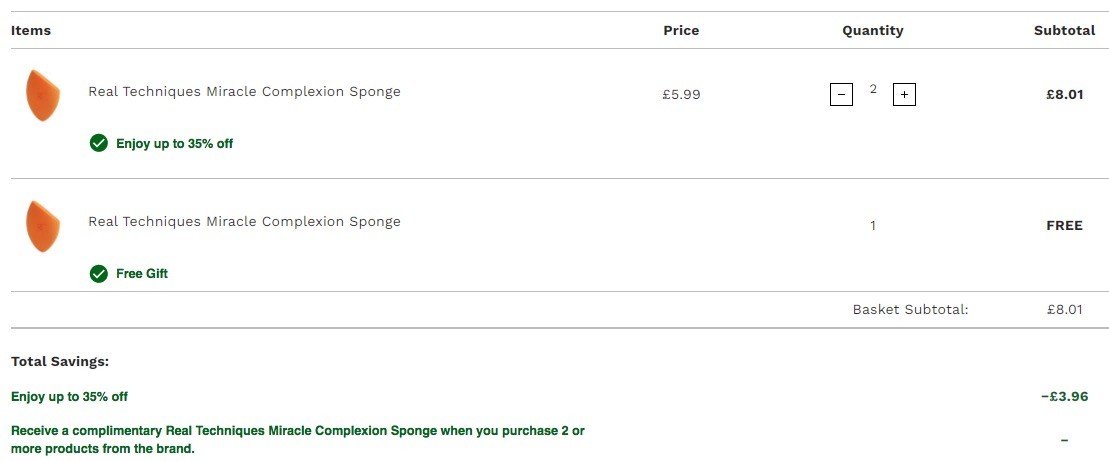Click the 'Free Gift' label
1109x461 pixels.
[142, 274]
